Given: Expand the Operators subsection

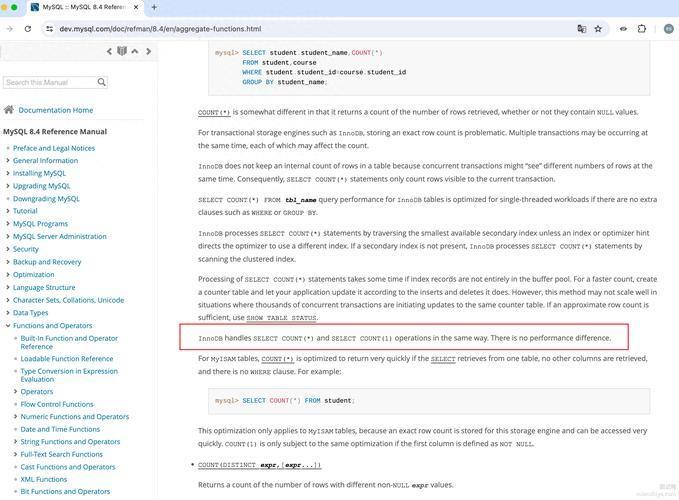Looking at the screenshot, I should pos(15,391).
